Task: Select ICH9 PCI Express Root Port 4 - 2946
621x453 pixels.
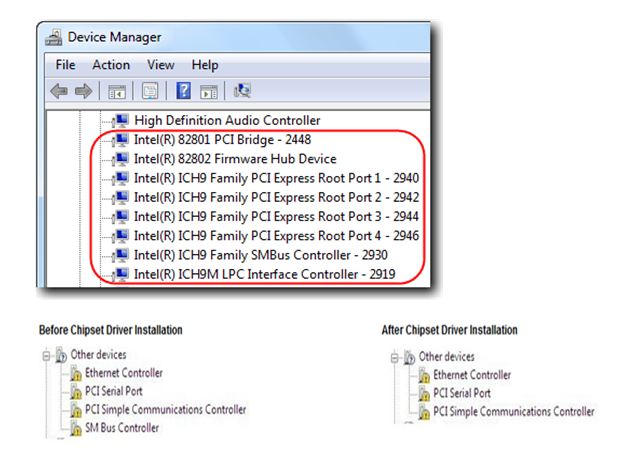Action: (276, 236)
